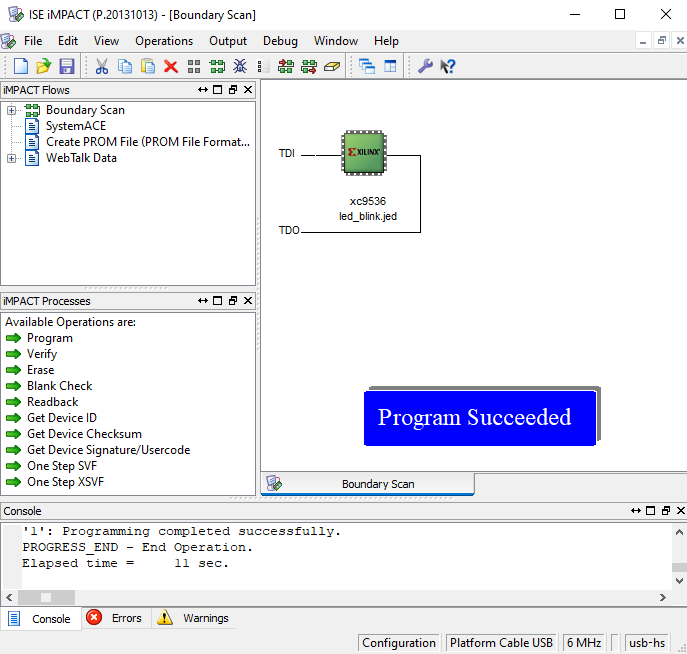
Task: Click the bug debug chain toolbar icon
Action: (240, 67)
